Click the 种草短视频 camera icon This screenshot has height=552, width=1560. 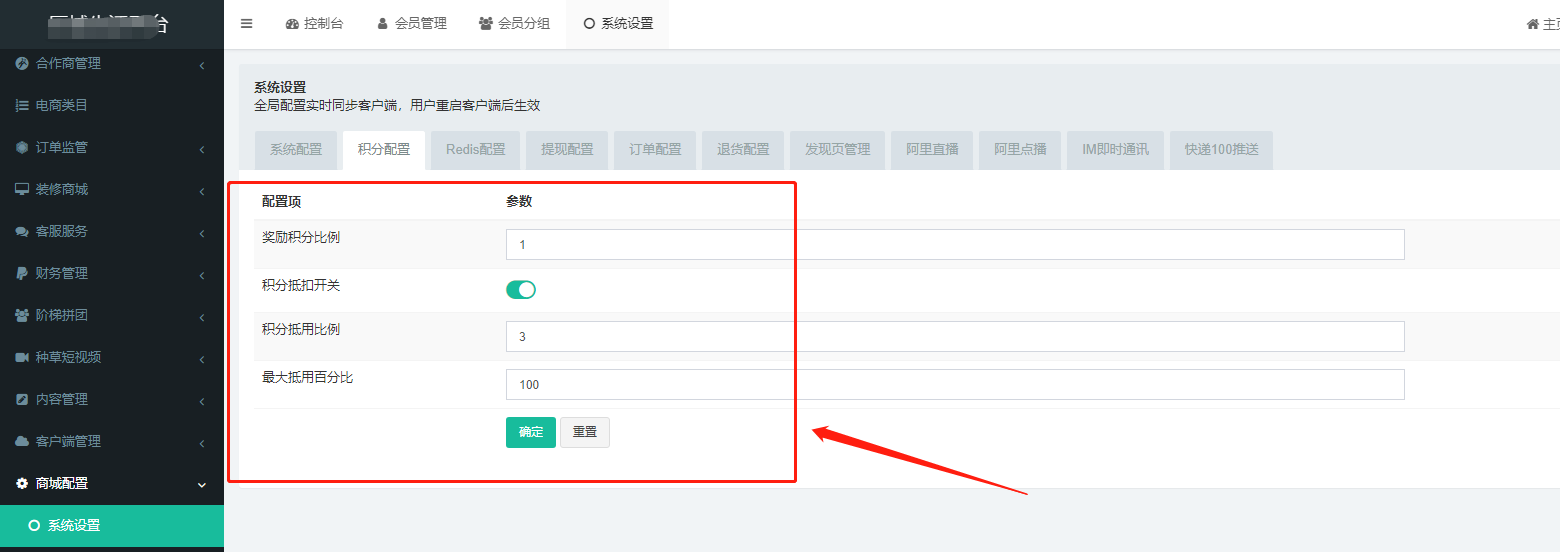pos(22,357)
